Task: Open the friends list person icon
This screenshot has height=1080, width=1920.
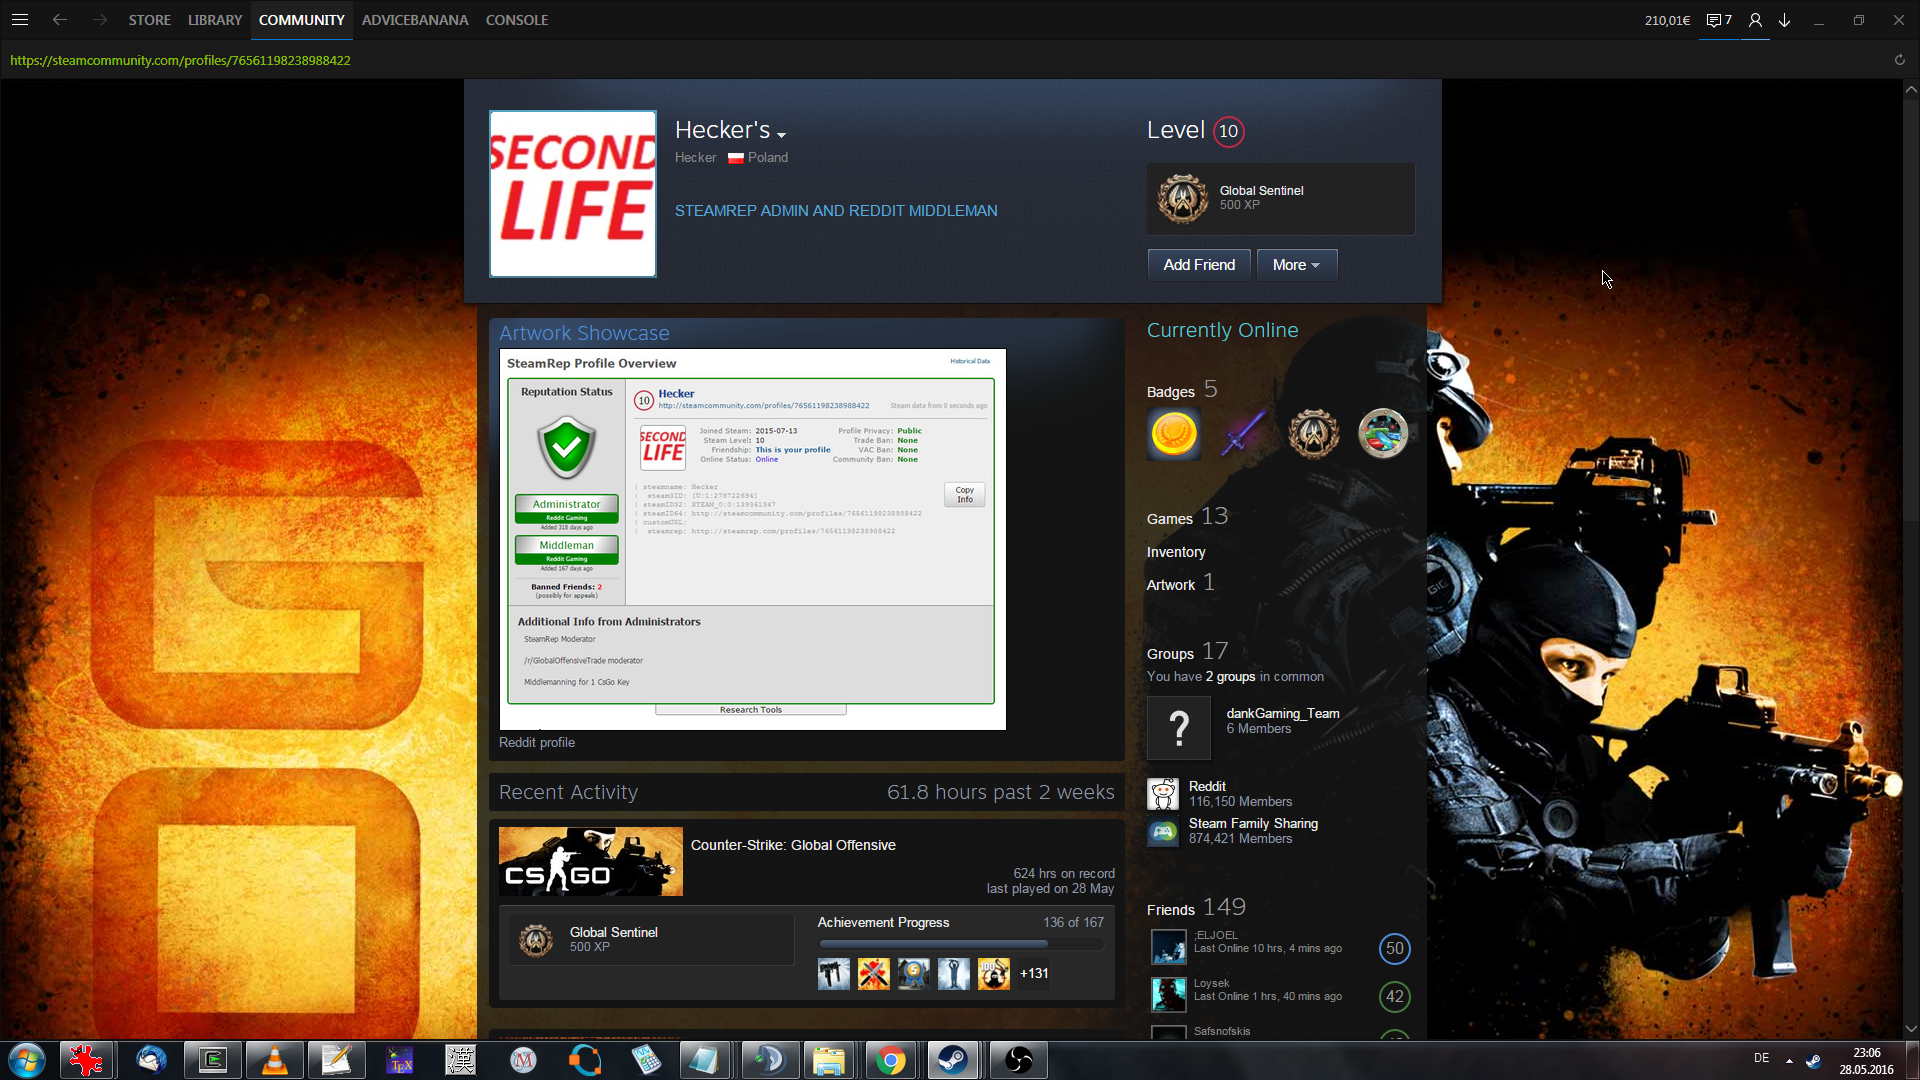Action: coord(1755,20)
